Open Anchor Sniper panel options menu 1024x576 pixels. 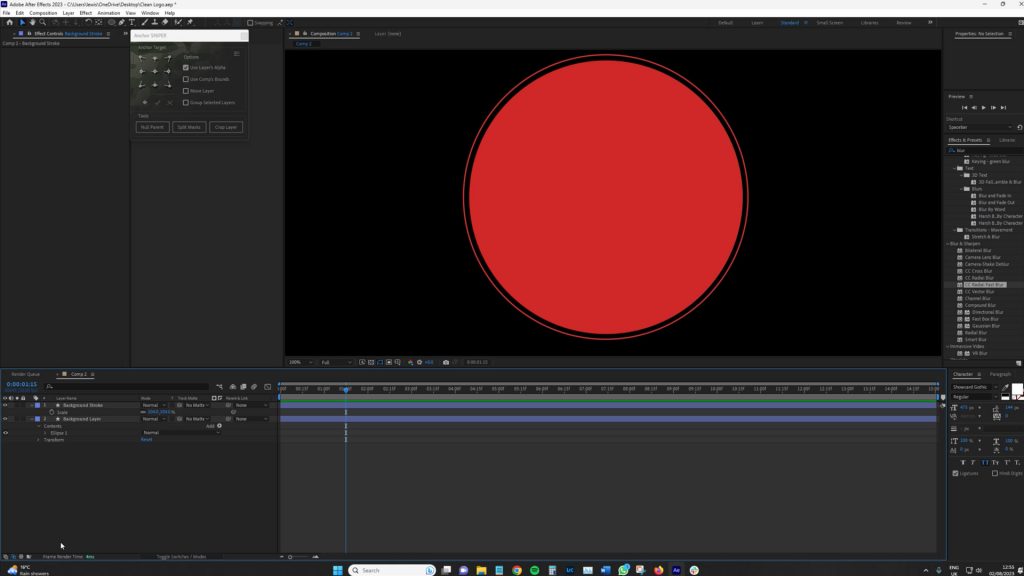pyautogui.click(x=236, y=54)
